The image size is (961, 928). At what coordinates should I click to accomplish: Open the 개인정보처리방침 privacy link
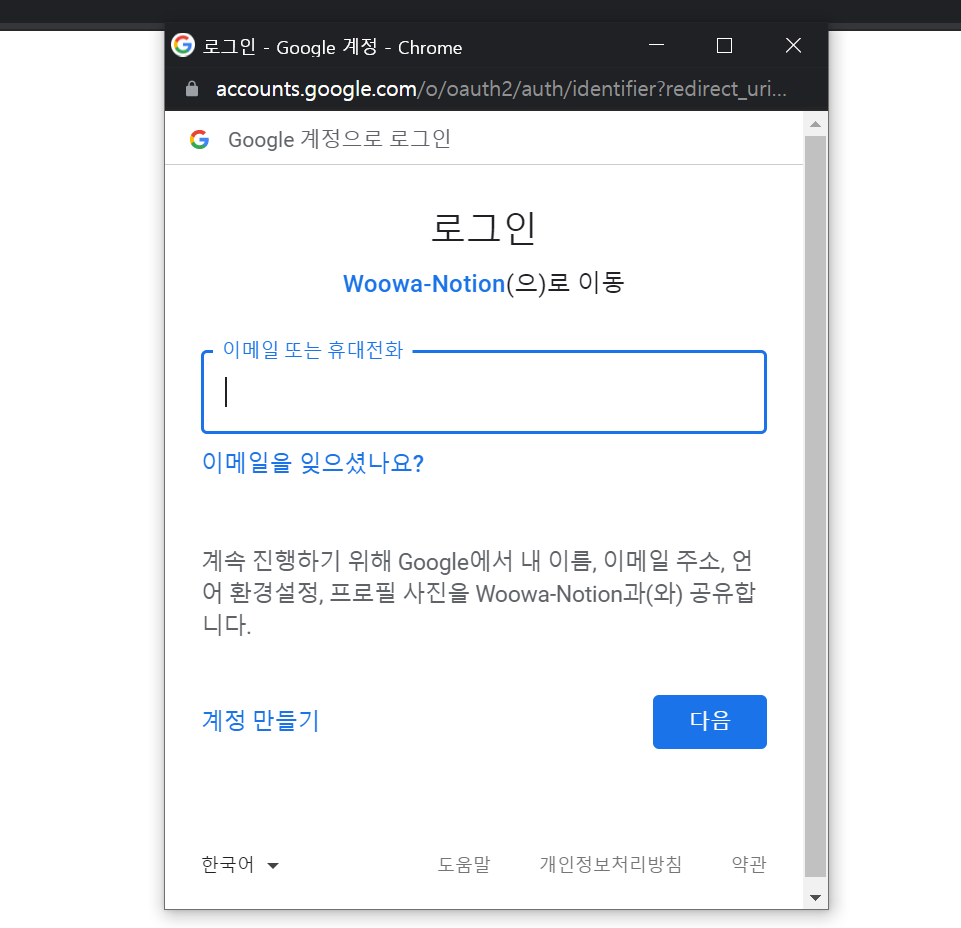tap(610, 864)
